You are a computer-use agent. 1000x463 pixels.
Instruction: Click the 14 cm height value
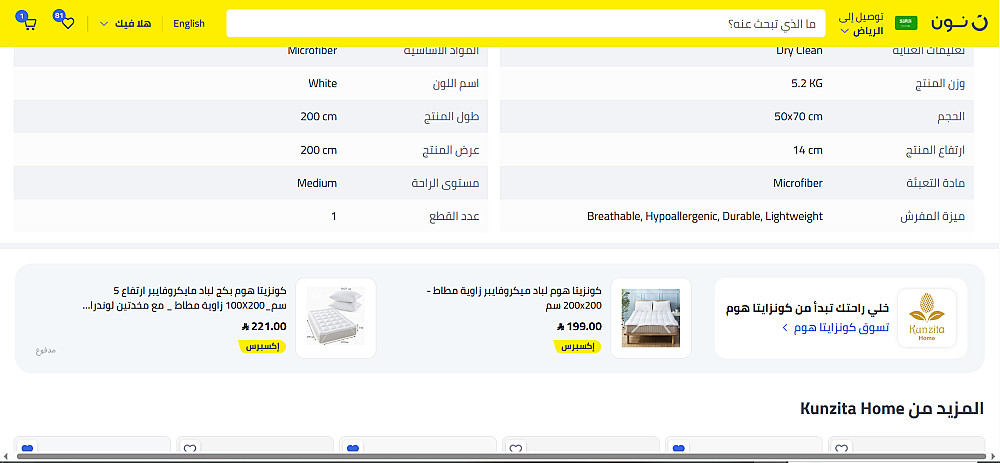coord(808,150)
